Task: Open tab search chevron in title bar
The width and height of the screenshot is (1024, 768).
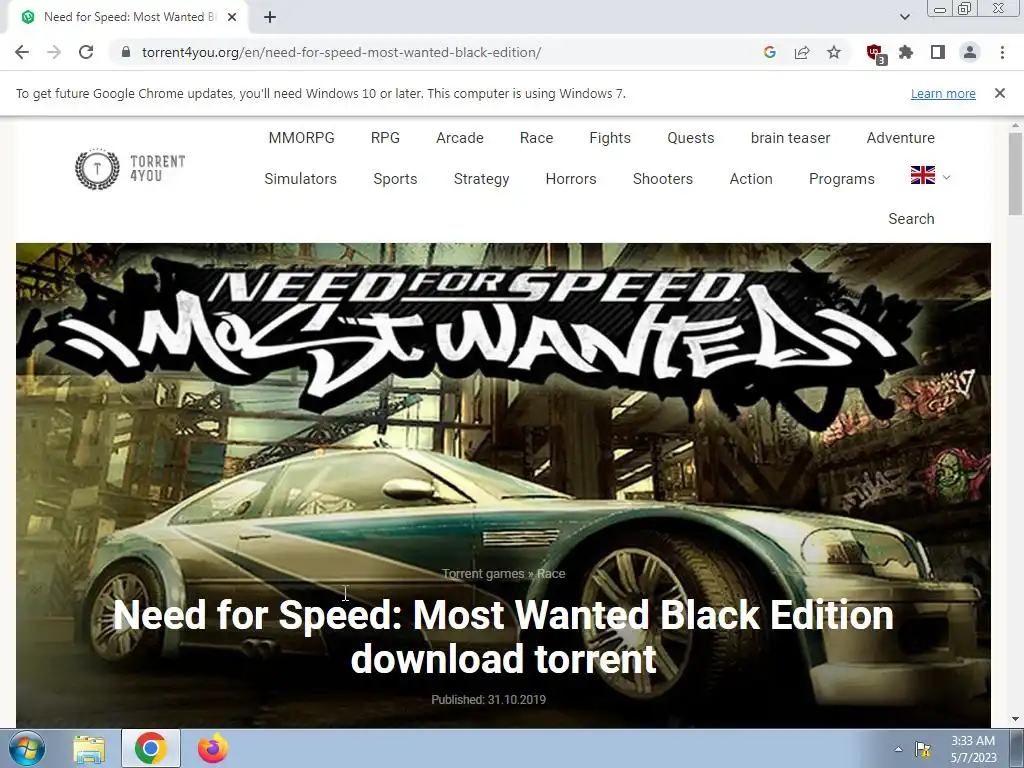Action: 904,17
